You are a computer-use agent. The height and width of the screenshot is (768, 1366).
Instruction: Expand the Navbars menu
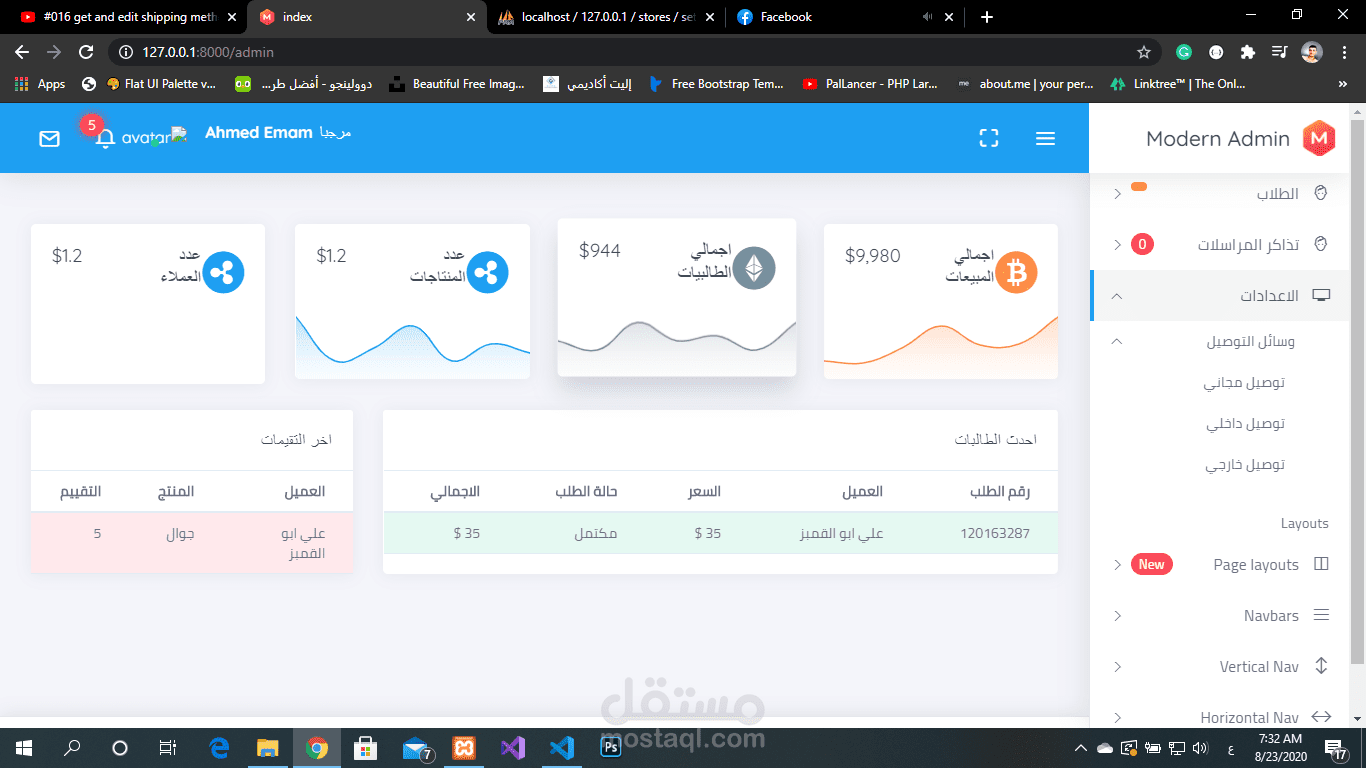click(1117, 616)
